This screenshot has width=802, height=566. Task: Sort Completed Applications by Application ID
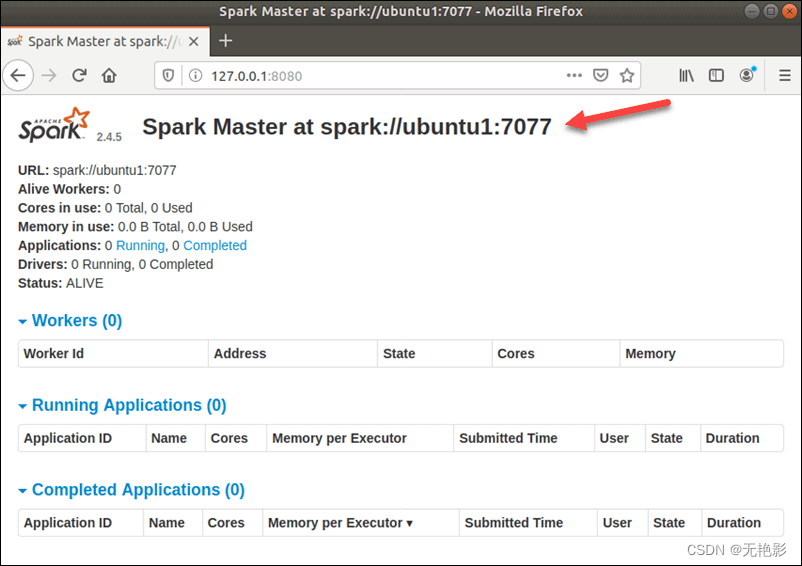[68, 523]
